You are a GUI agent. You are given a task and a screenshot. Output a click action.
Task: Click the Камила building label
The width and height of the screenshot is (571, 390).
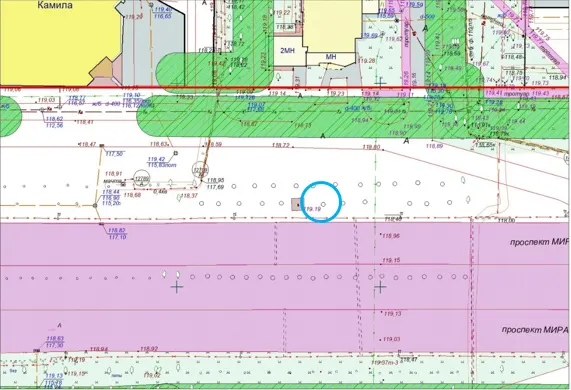click(55, 5)
